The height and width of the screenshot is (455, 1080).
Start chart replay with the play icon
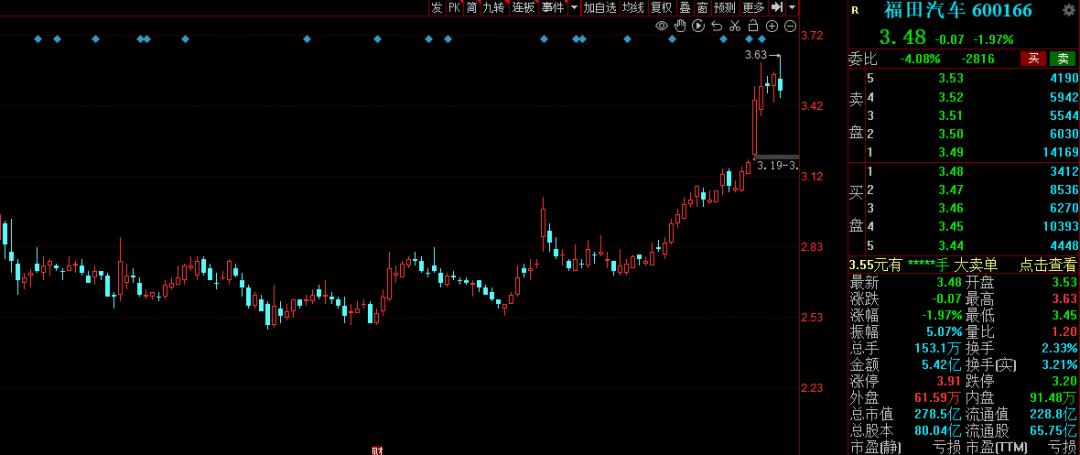698,26
